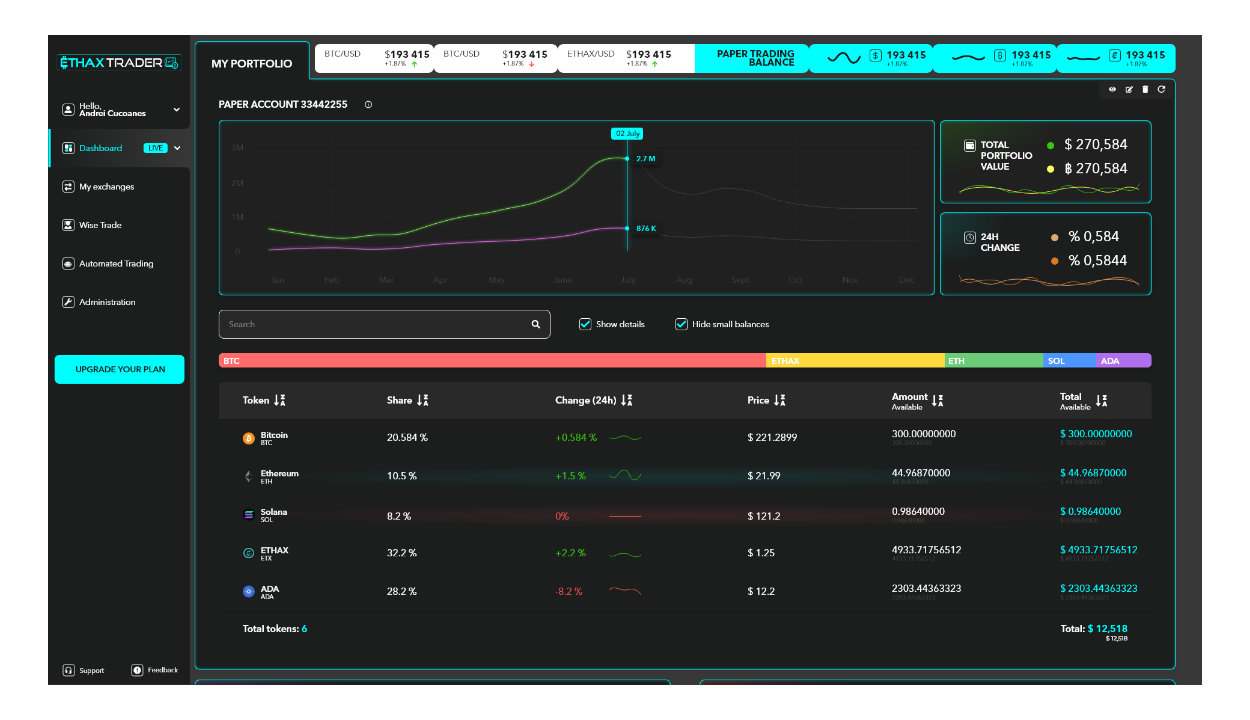Enable the Show details checkbox

tap(585, 323)
